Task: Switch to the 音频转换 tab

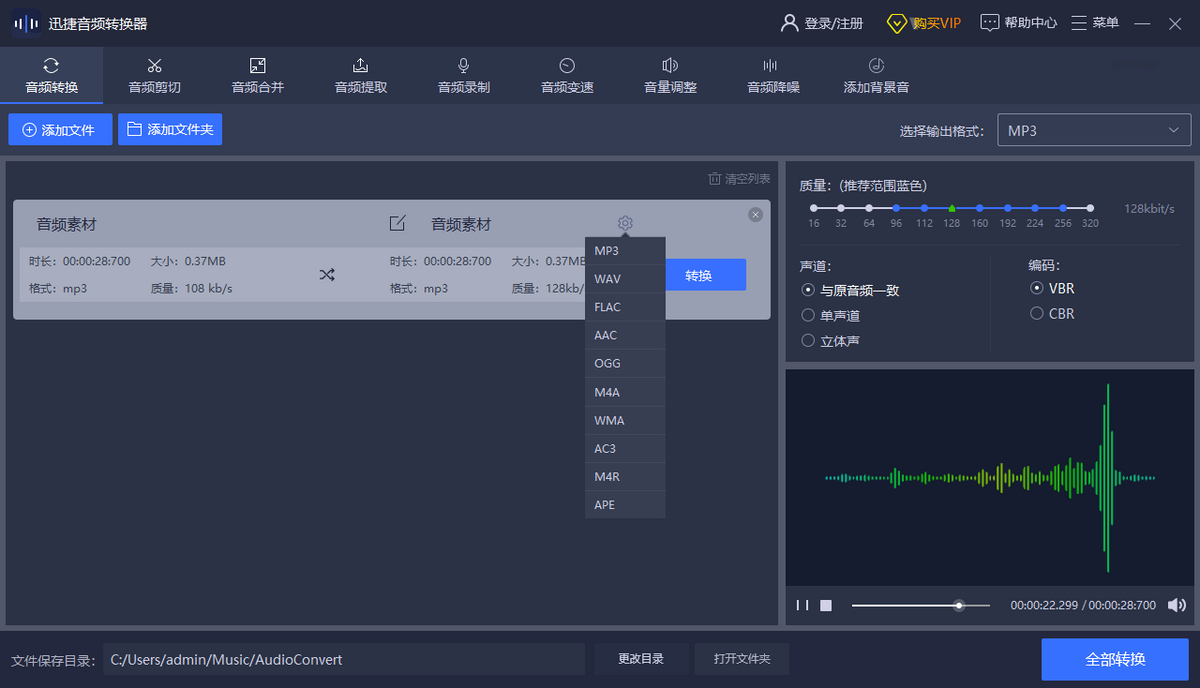Action: (x=51, y=75)
